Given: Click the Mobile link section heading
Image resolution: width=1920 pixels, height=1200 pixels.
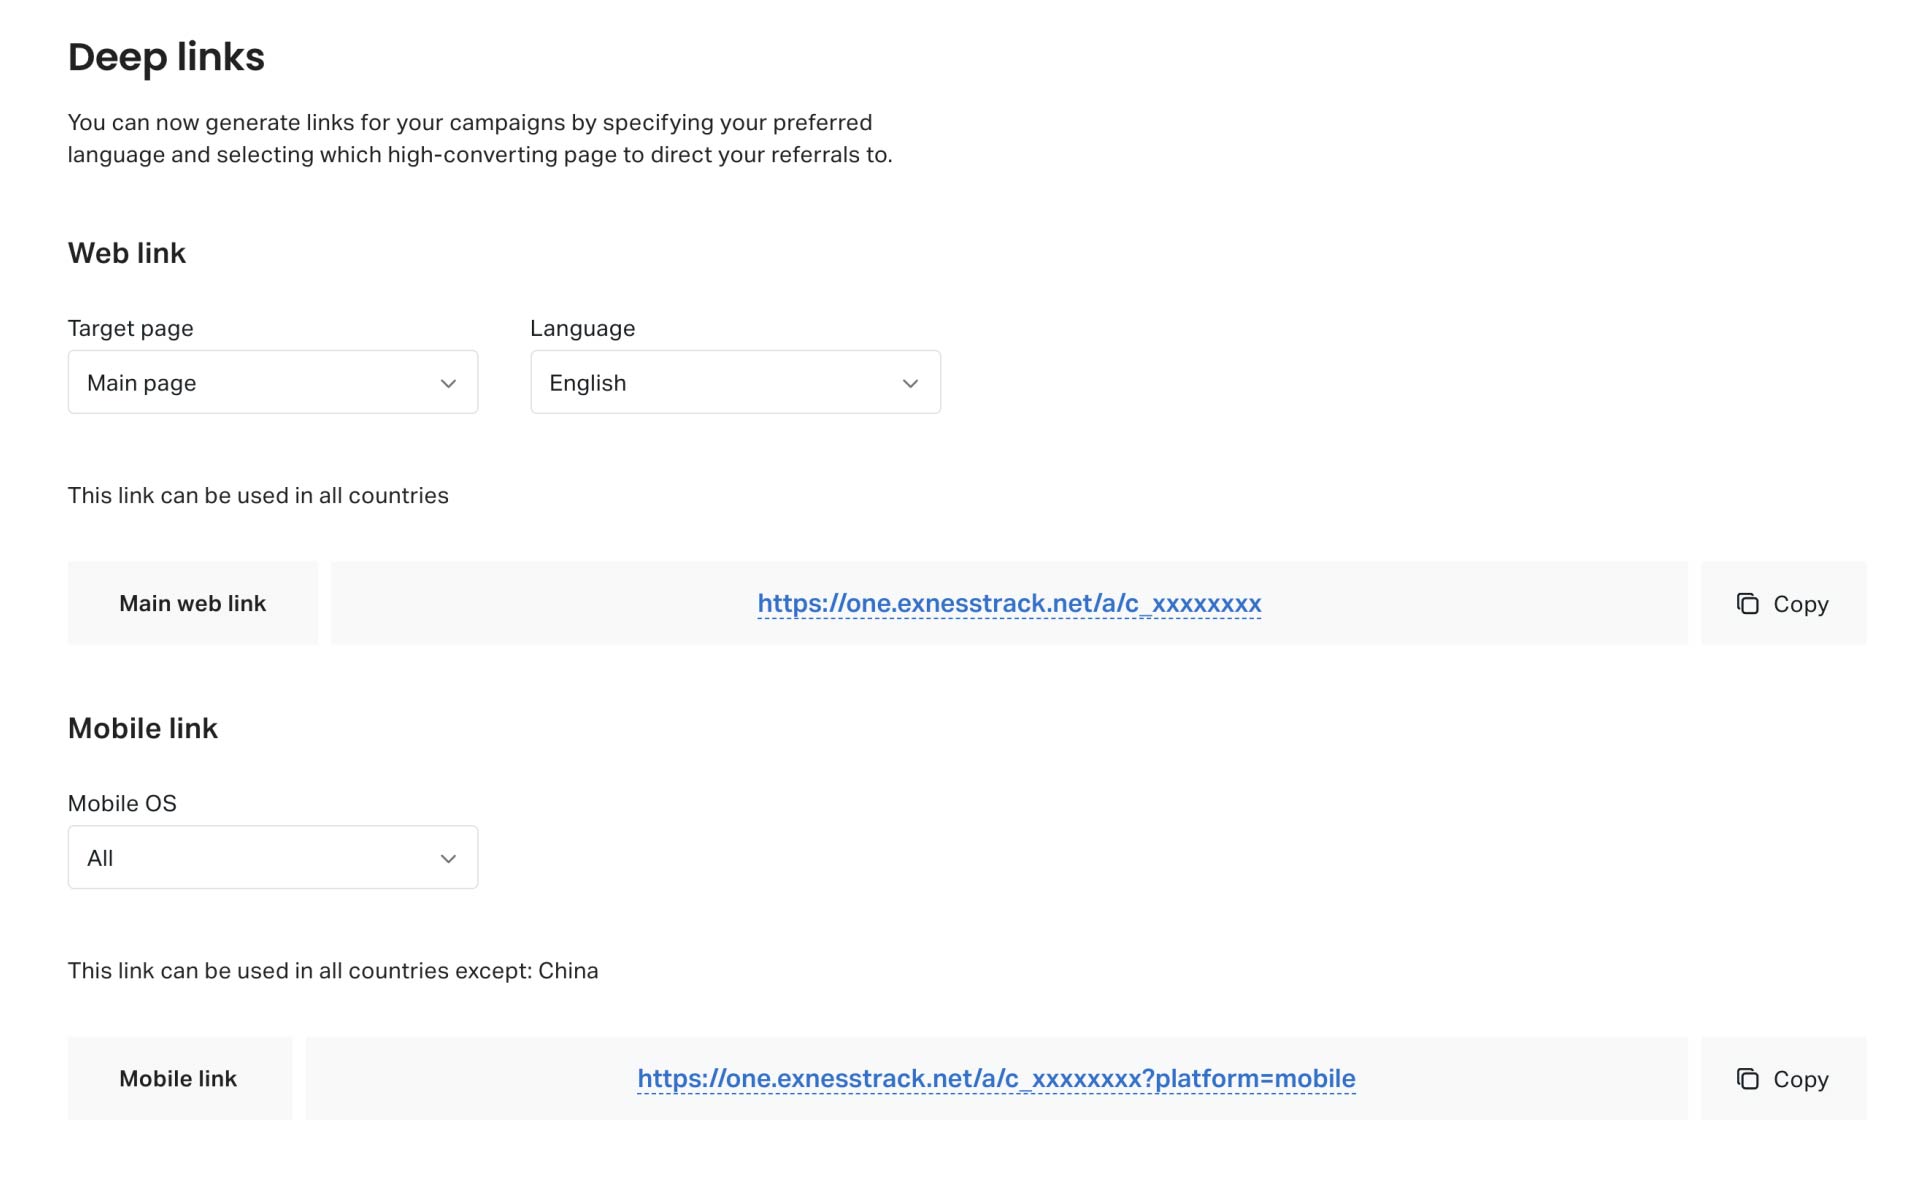Looking at the screenshot, I should 143,728.
